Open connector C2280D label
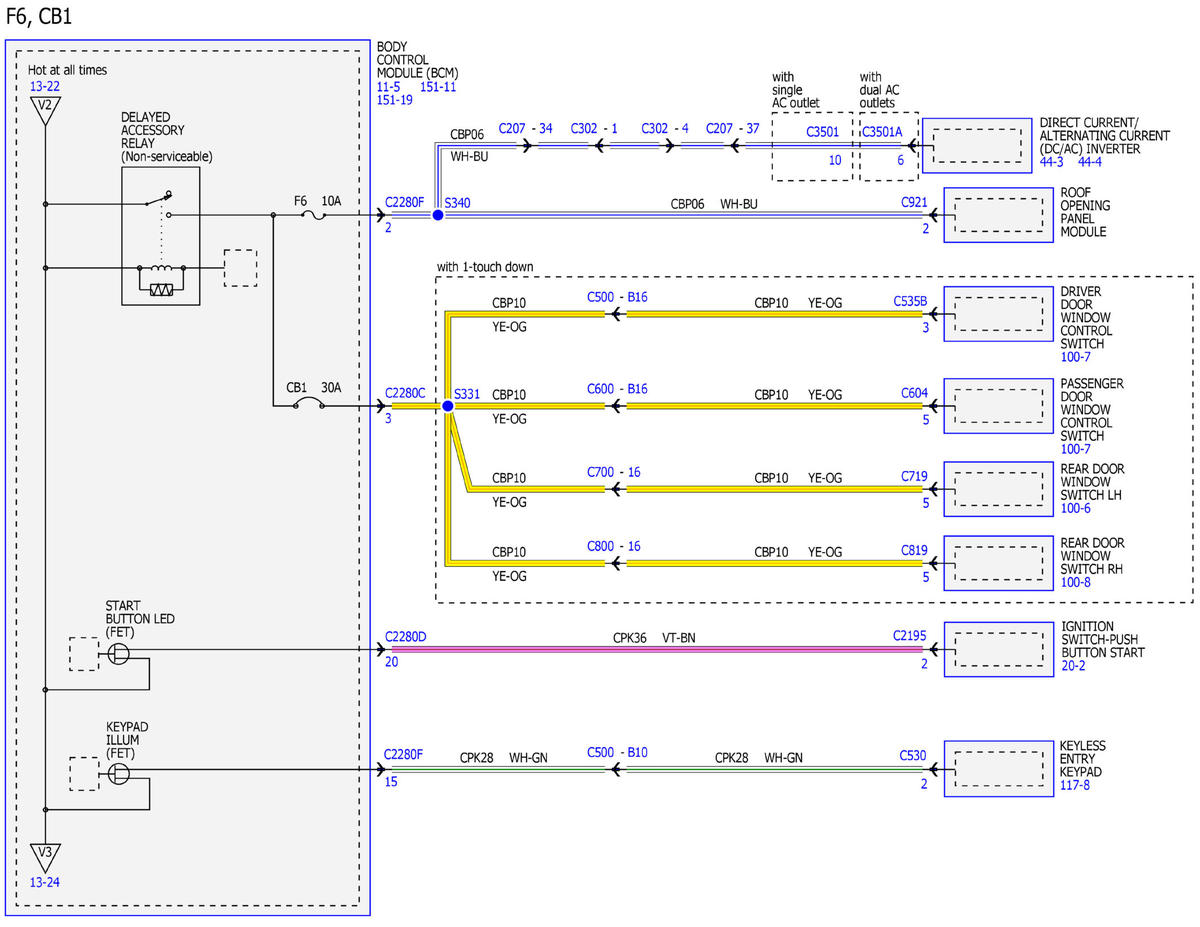The width and height of the screenshot is (1200, 927). 406,636
